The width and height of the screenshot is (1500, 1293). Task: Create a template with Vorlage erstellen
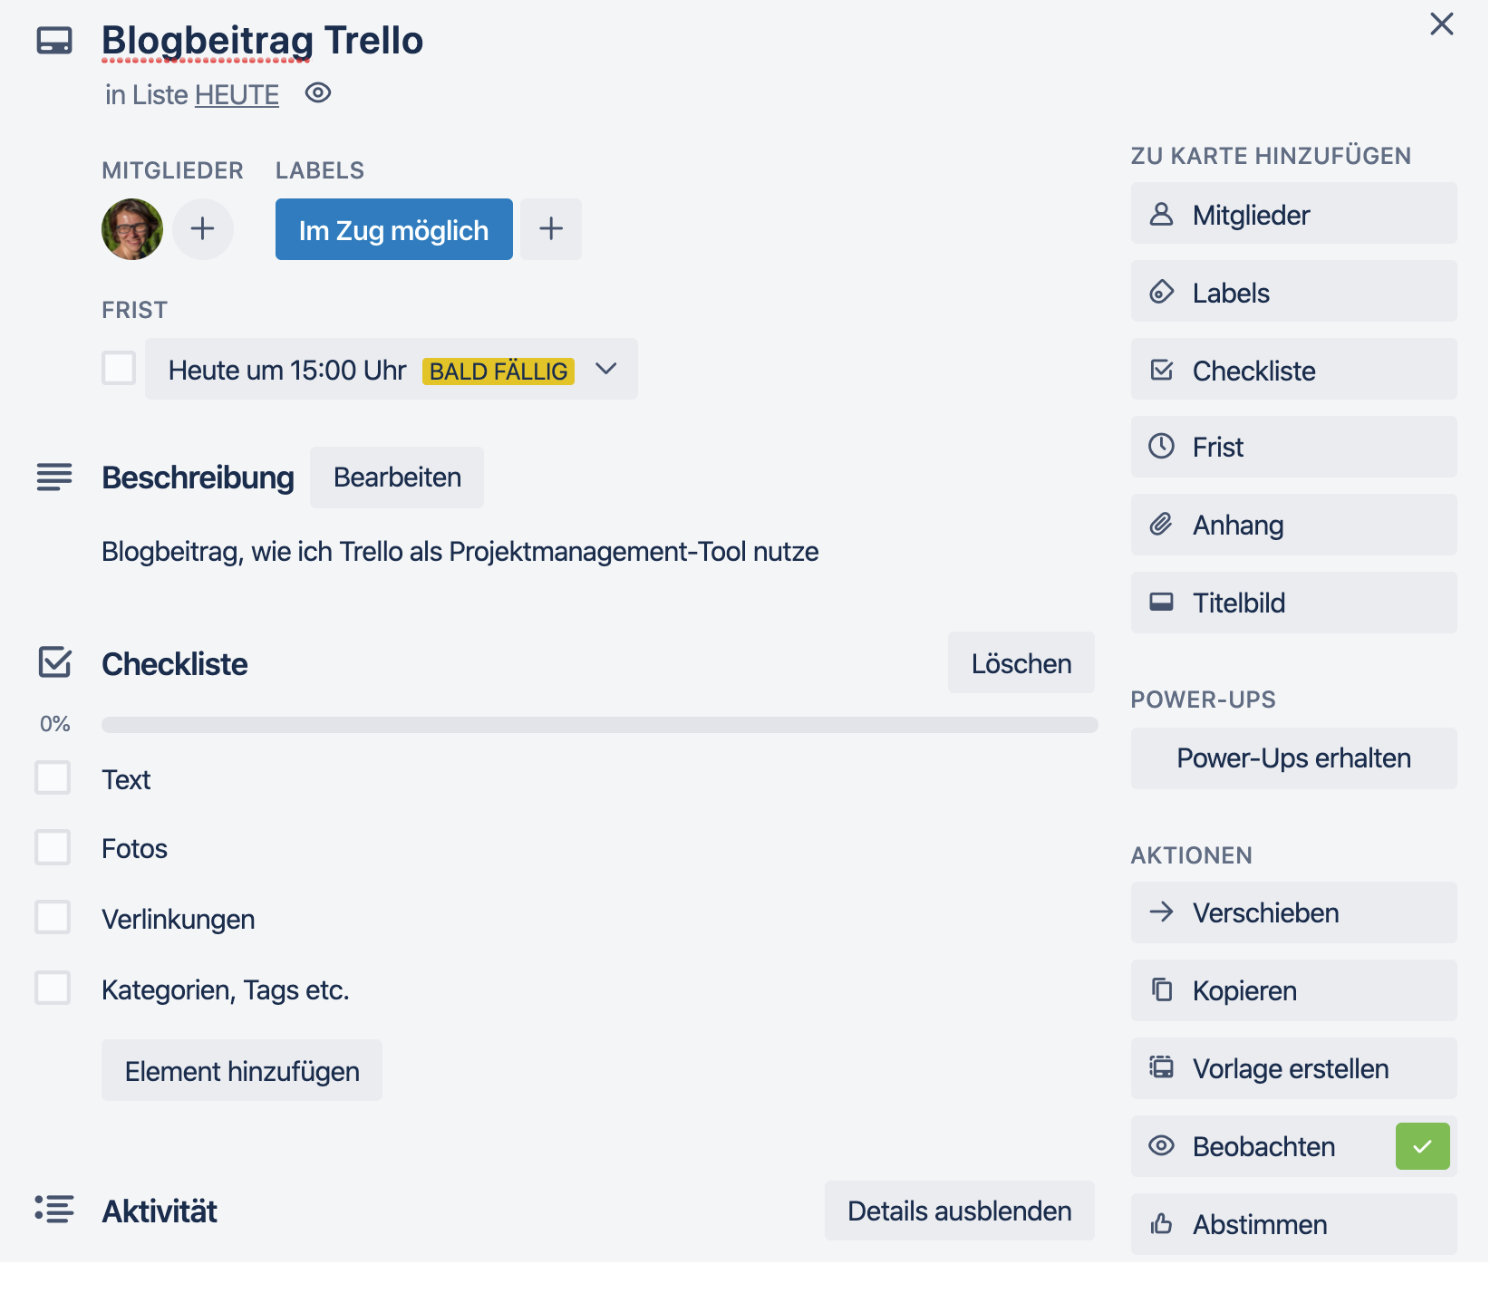pos(1293,1068)
